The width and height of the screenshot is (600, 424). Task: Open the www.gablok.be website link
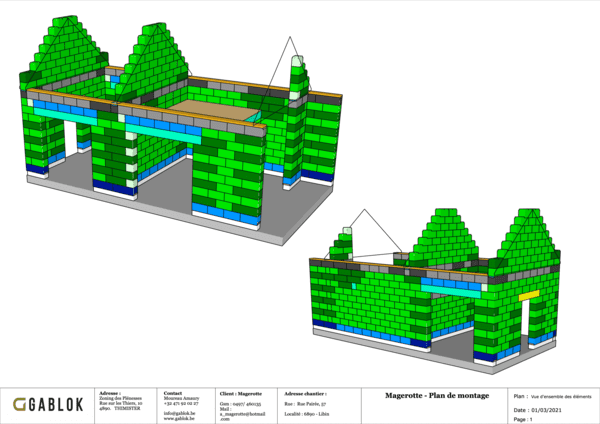point(179,417)
